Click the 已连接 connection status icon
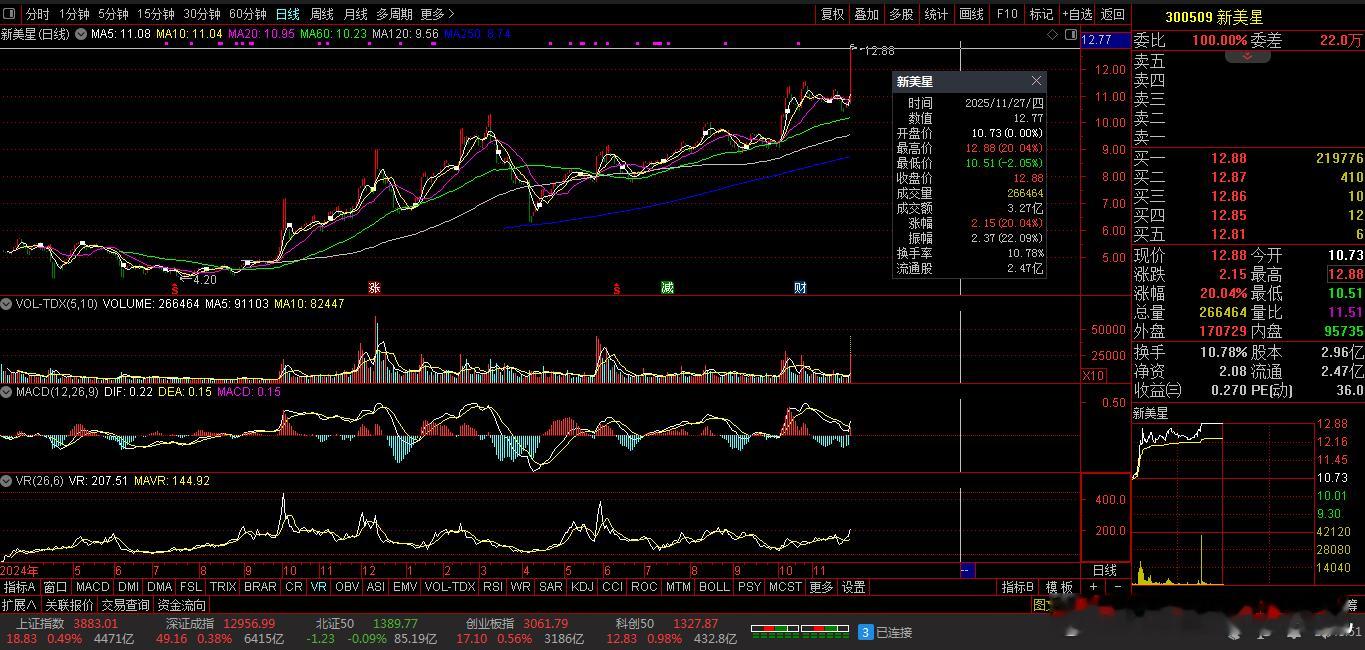This screenshot has width=1365, height=650. click(x=866, y=632)
